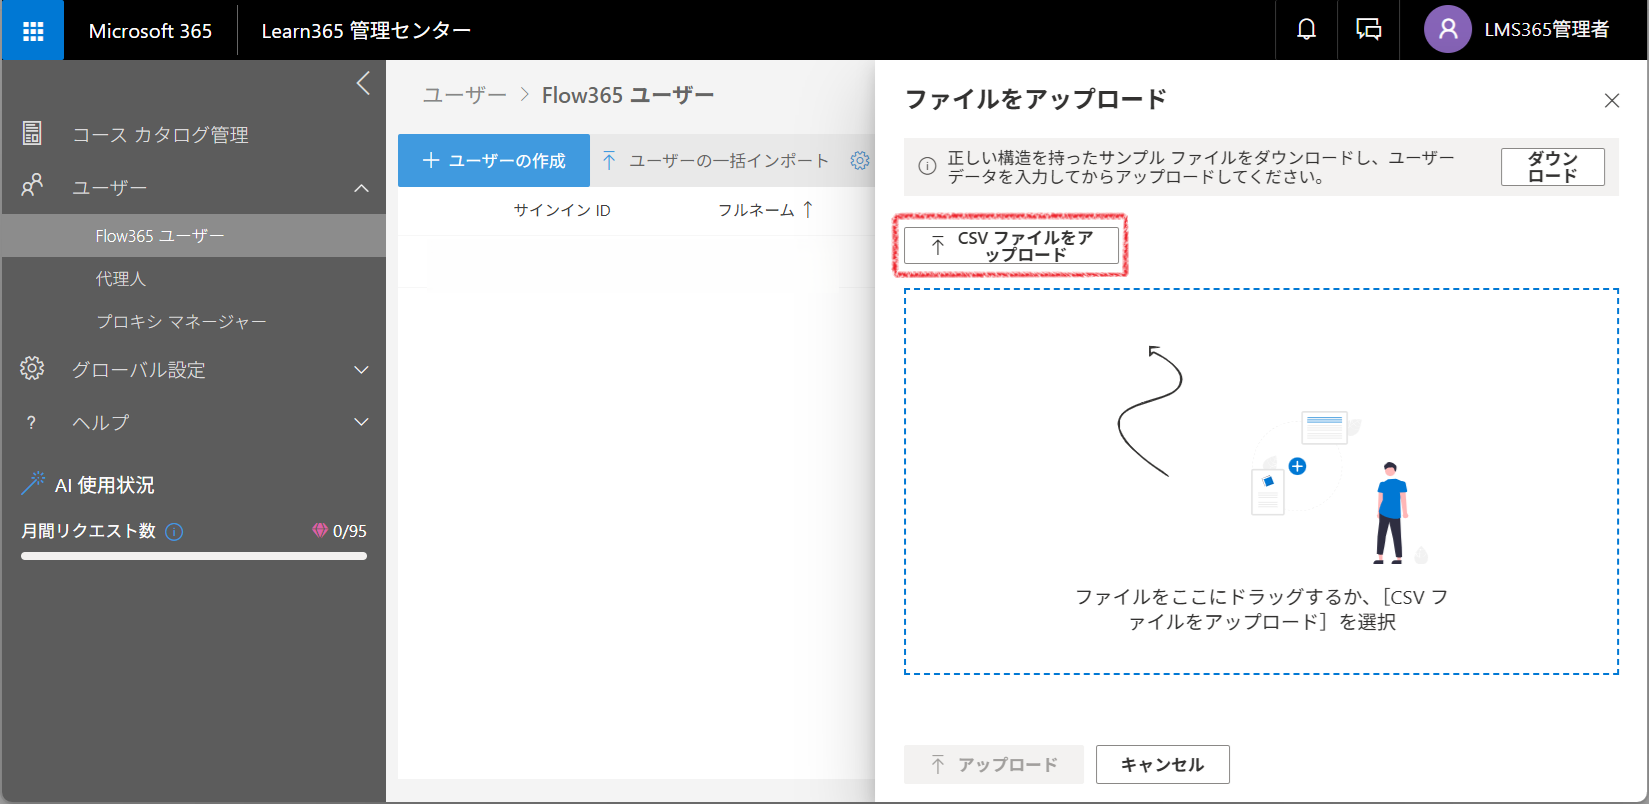
Task: Click Learn365 管理センター title
Action: 366,31
